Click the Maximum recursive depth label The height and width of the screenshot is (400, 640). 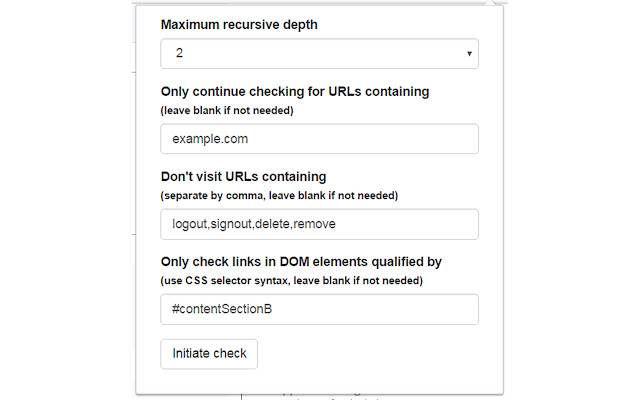click(x=239, y=24)
